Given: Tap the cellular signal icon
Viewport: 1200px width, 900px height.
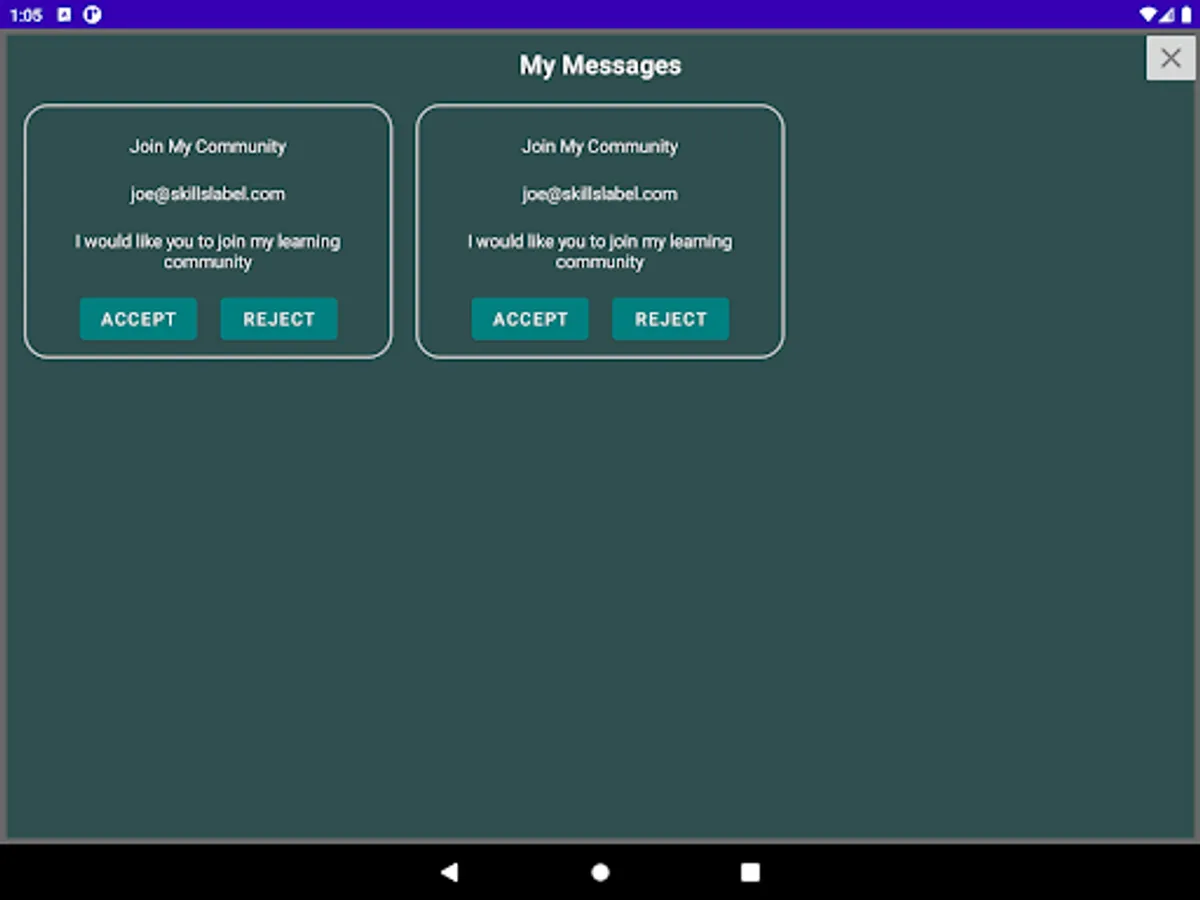Looking at the screenshot, I should pos(1164,14).
